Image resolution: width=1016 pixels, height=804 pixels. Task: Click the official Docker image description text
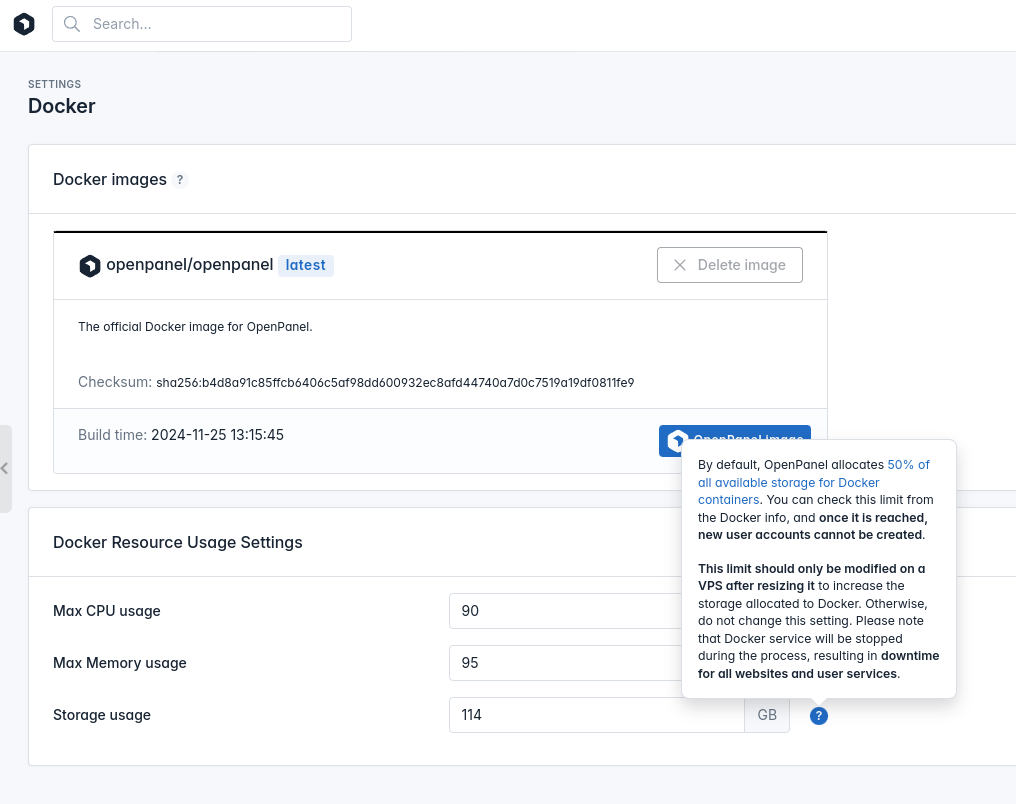tap(195, 327)
